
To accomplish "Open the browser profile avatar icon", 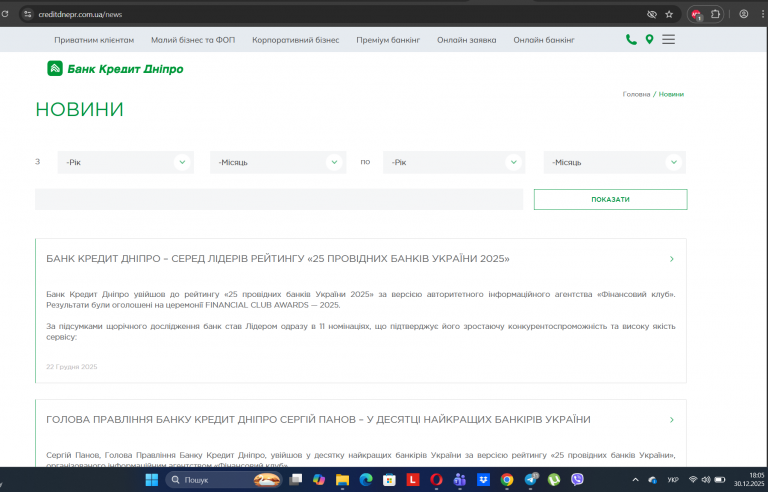I will [x=744, y=14].
